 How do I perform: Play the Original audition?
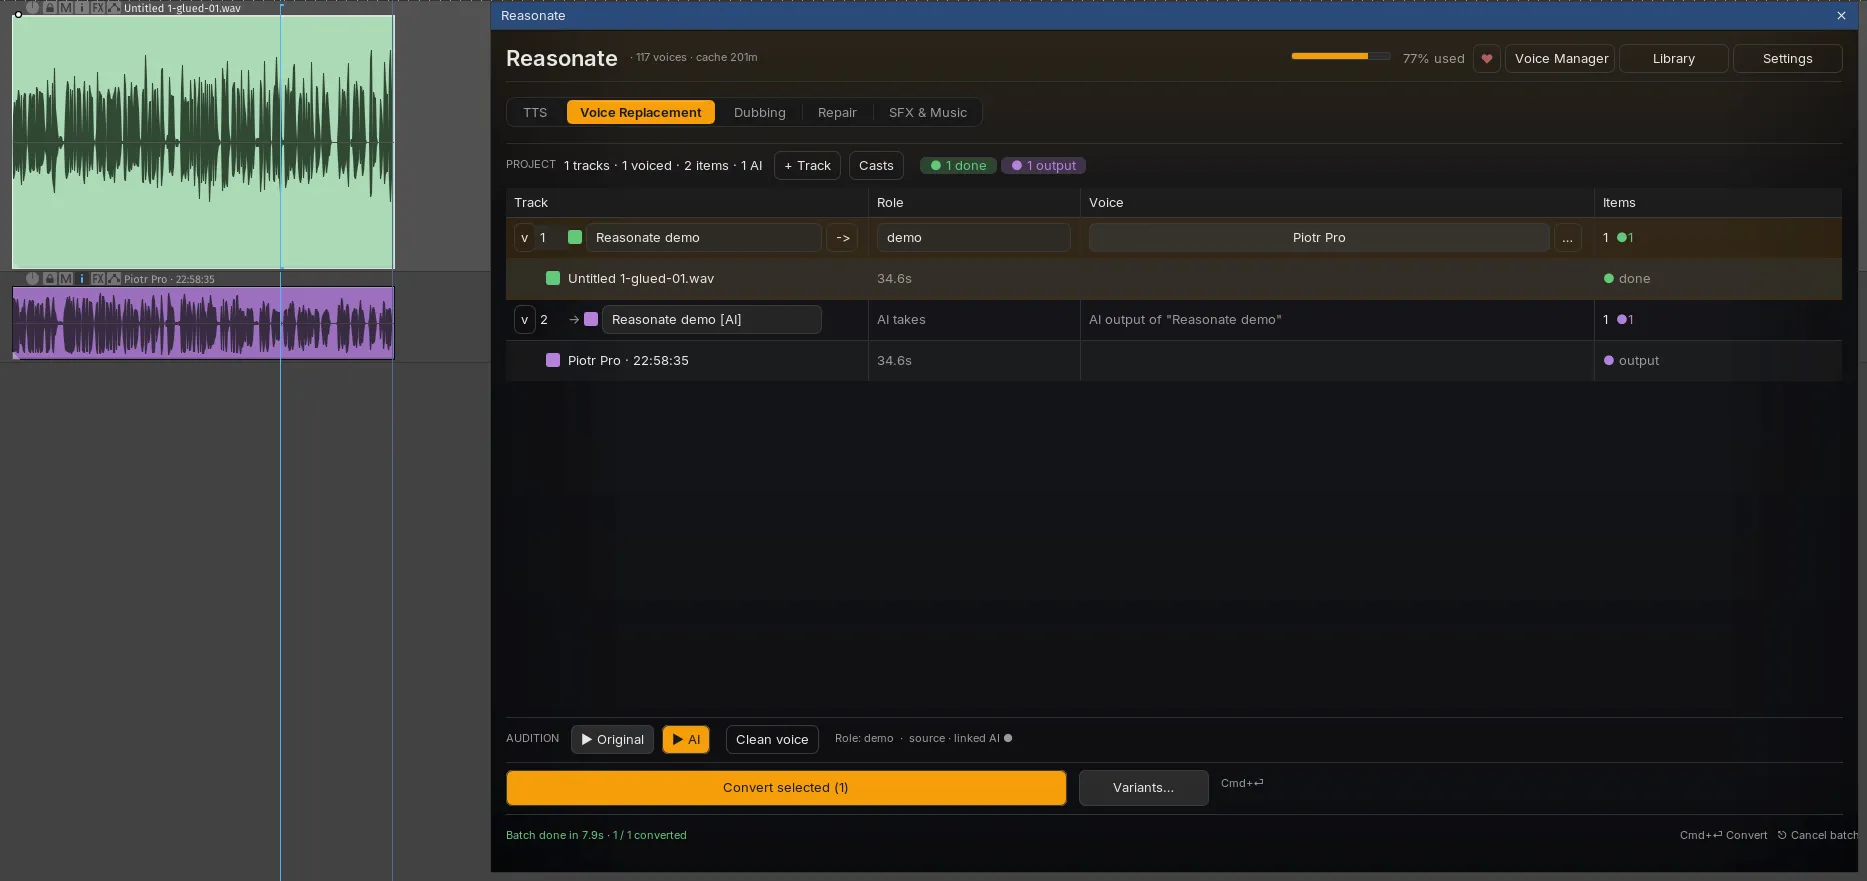[x=612, y=739]
